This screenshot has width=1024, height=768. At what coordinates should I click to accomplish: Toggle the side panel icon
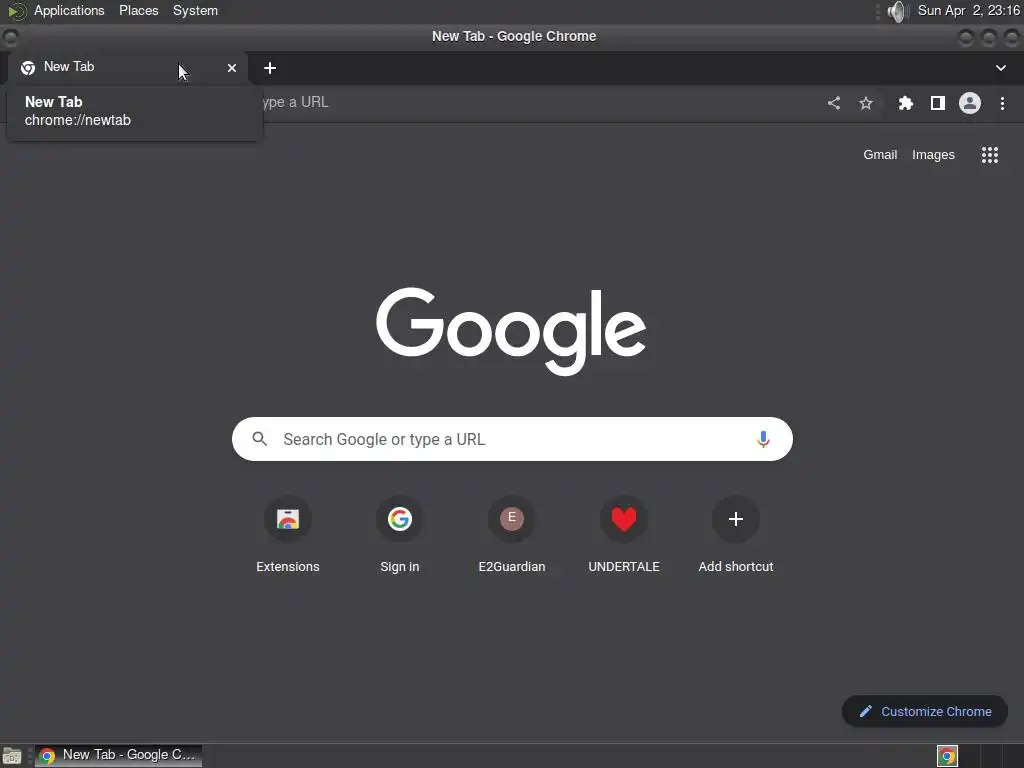[938, 103]
